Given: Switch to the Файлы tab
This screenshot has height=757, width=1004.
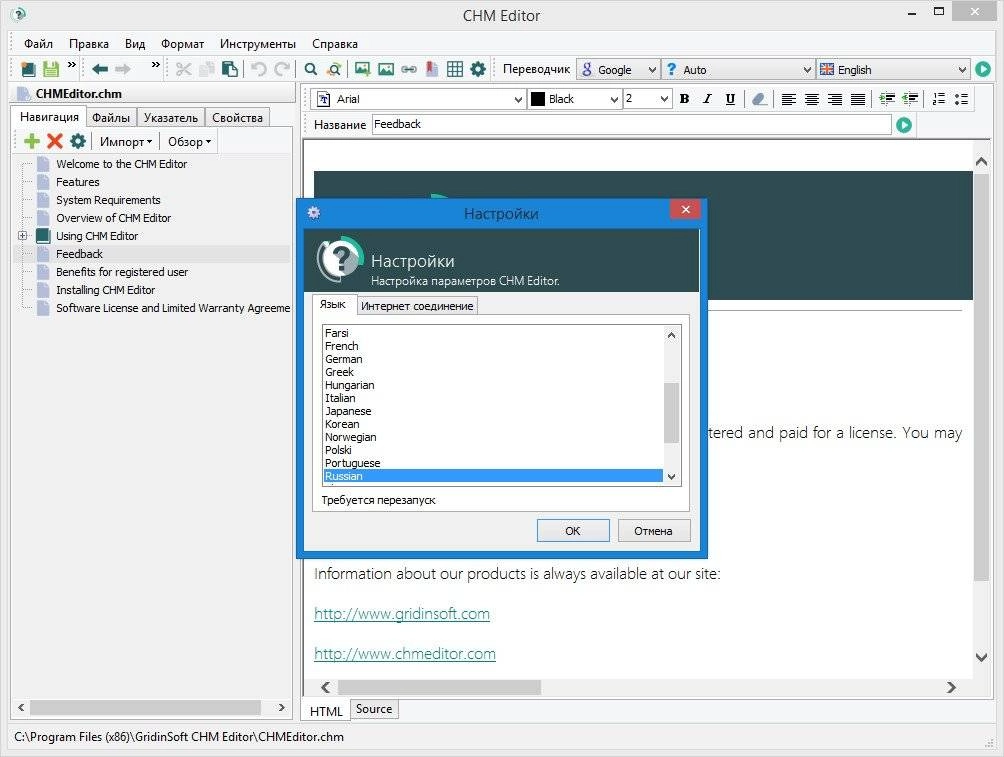Looking at the screenshot, I should tap(111, 117).
